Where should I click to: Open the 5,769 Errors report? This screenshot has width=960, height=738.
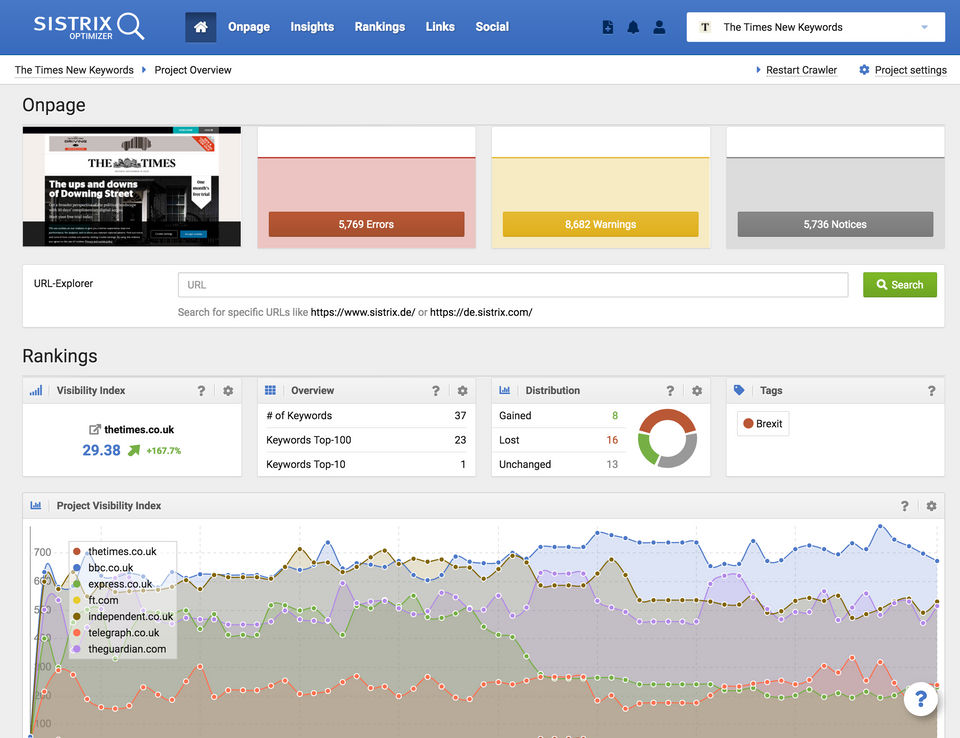[366, 224]
